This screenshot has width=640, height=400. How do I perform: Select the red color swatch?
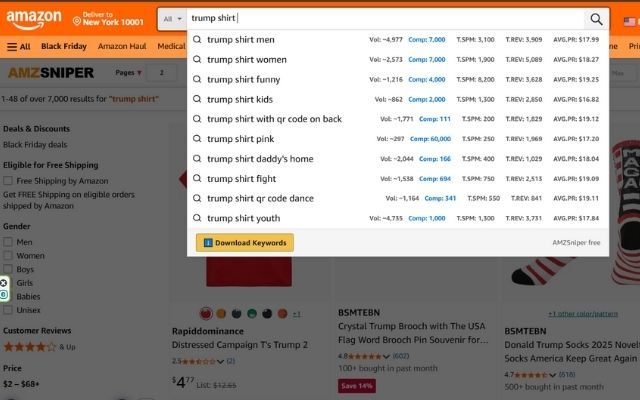click(x=206, y=313)
